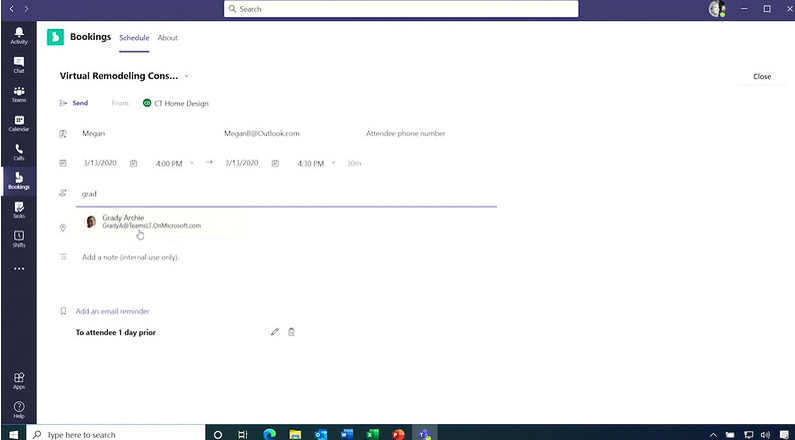Show hidden system tray icons
The height and width of the screenshot is (440, 795).
coord(713,434)
